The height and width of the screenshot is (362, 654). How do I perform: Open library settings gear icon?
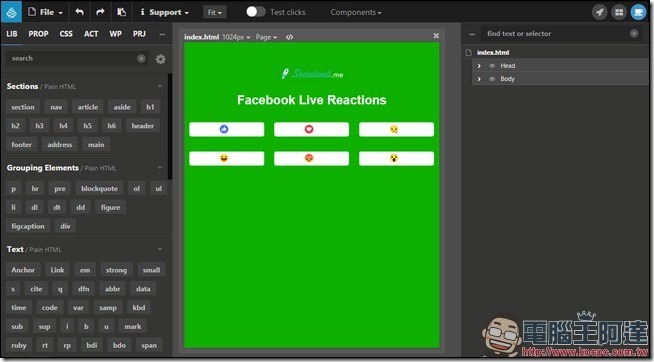(x=161, y=59)
